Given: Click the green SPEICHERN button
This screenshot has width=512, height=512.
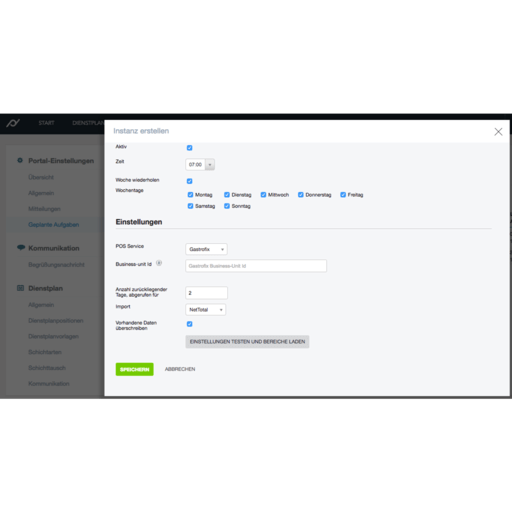Looking at the screenshot, I should click(135, 369).
